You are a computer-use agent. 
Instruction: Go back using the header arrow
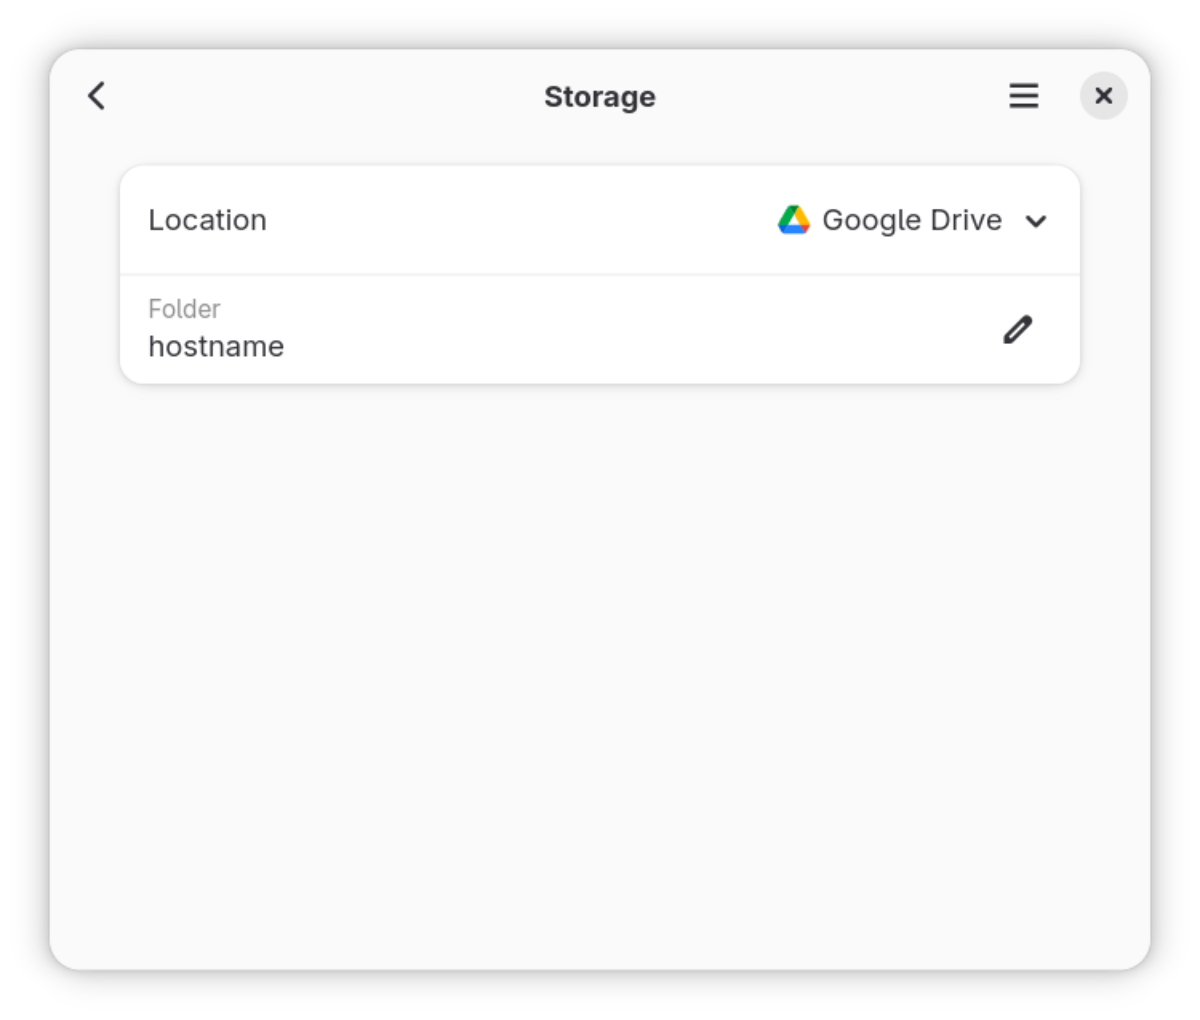[97, 96]
